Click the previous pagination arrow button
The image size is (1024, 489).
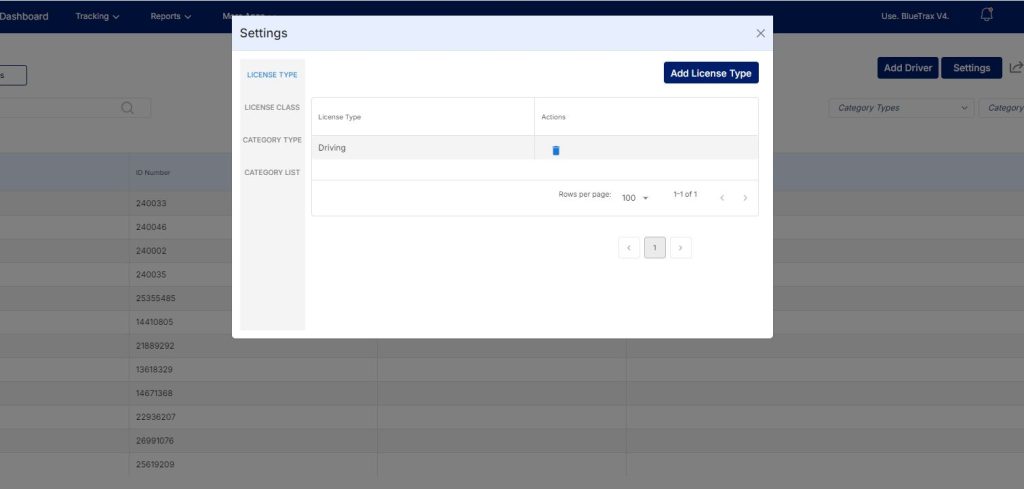[x=629, y=247]
